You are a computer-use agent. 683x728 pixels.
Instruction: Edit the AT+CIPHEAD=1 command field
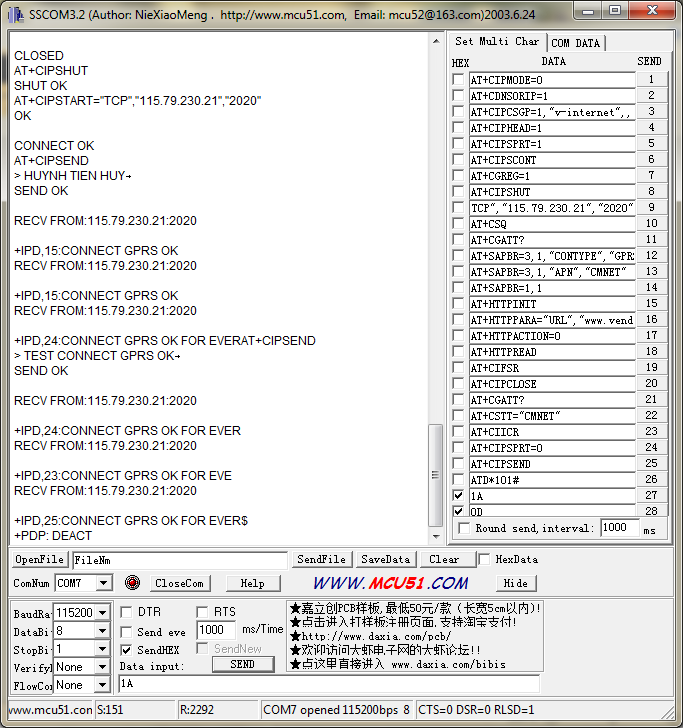(x=552, y=128)
